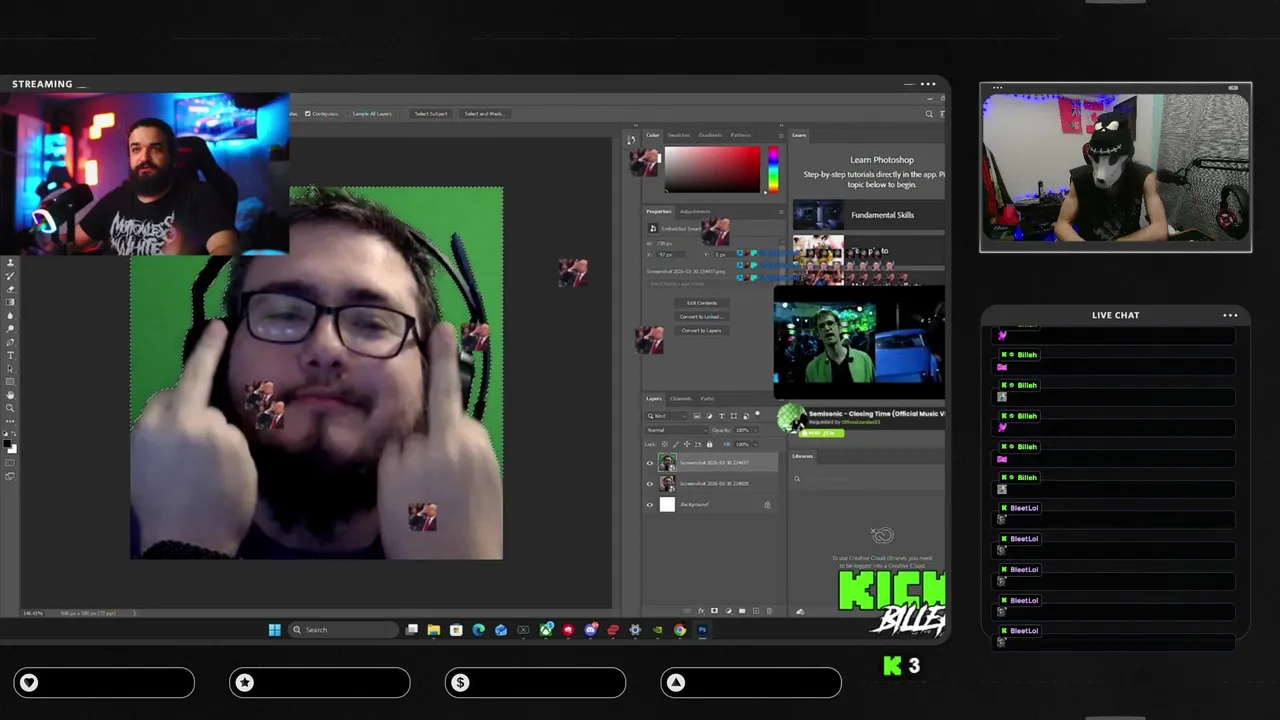Filter layers by adjustment layer icon
Image resolution: width=1280 pixels, height=720 pixels.
pyautogui.click(x=709, y=416)
